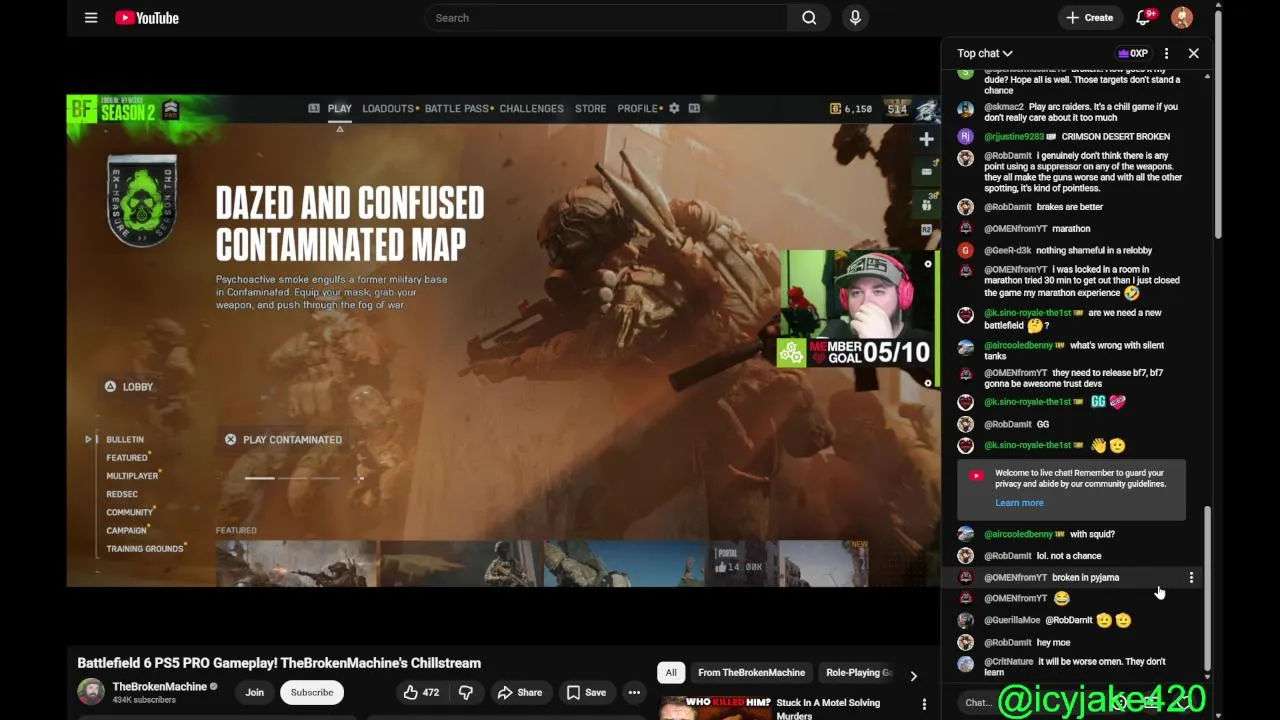Click the search magnifier button
Screen dimensions: 1280x720
[x=809, y=18]
